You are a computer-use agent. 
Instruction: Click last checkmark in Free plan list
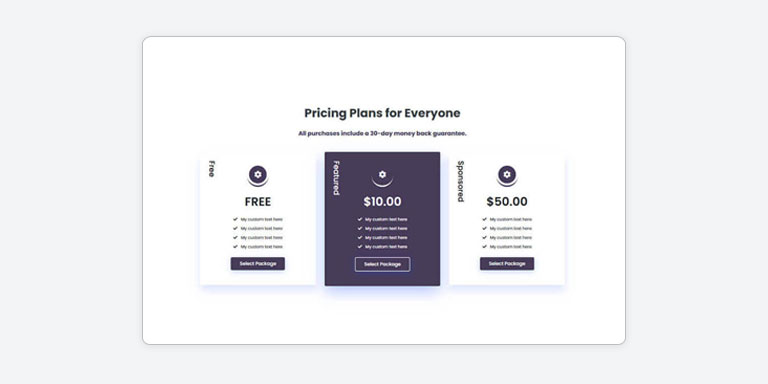tap(236, 247)
